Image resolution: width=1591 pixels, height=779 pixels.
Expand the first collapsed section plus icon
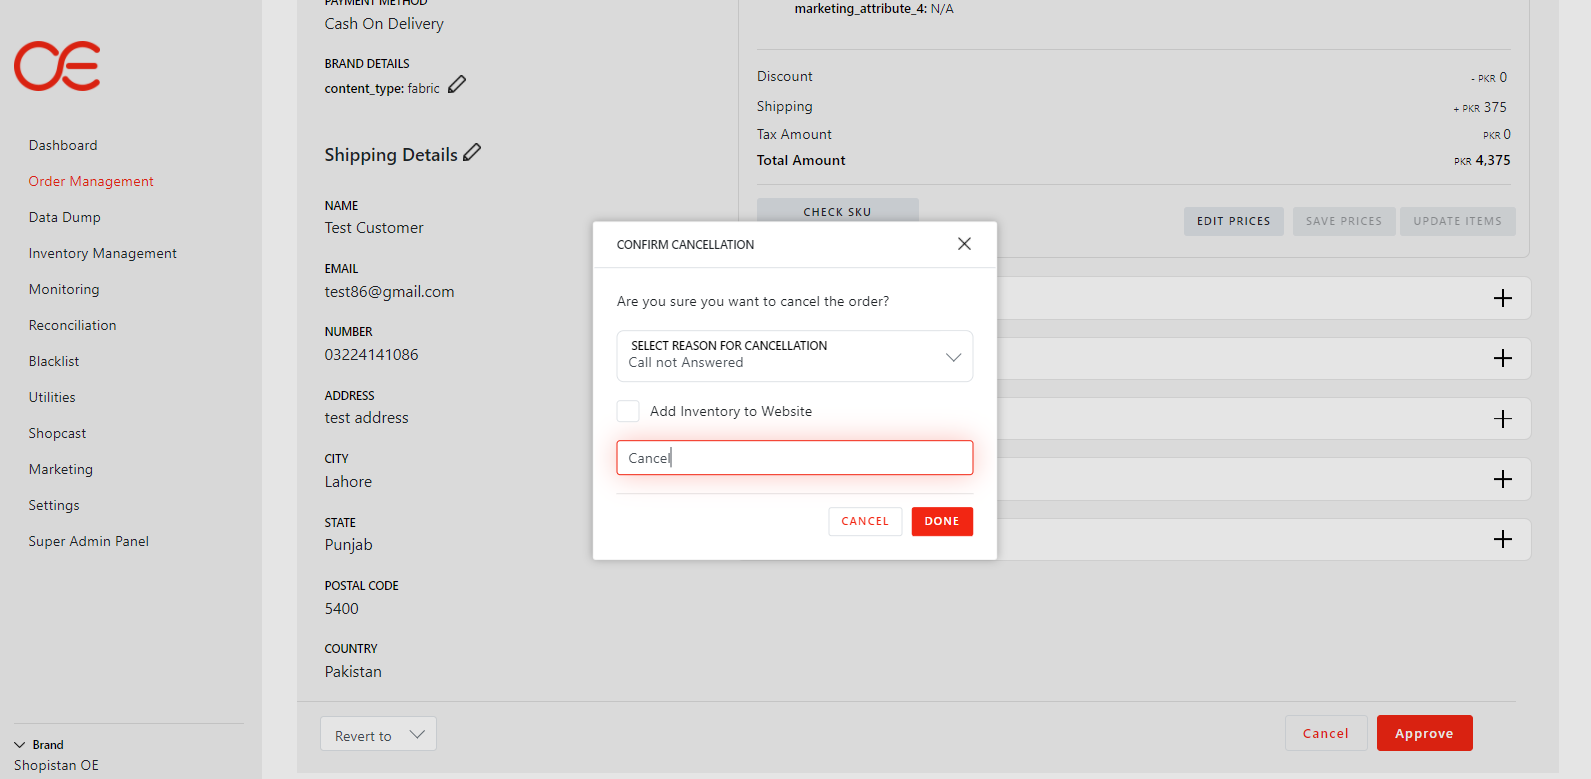tap(1502, 298)
